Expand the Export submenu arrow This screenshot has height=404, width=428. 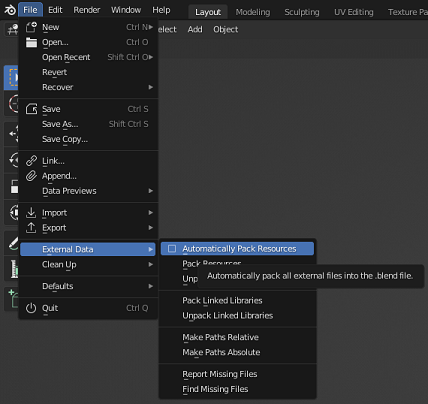point(151,227)
